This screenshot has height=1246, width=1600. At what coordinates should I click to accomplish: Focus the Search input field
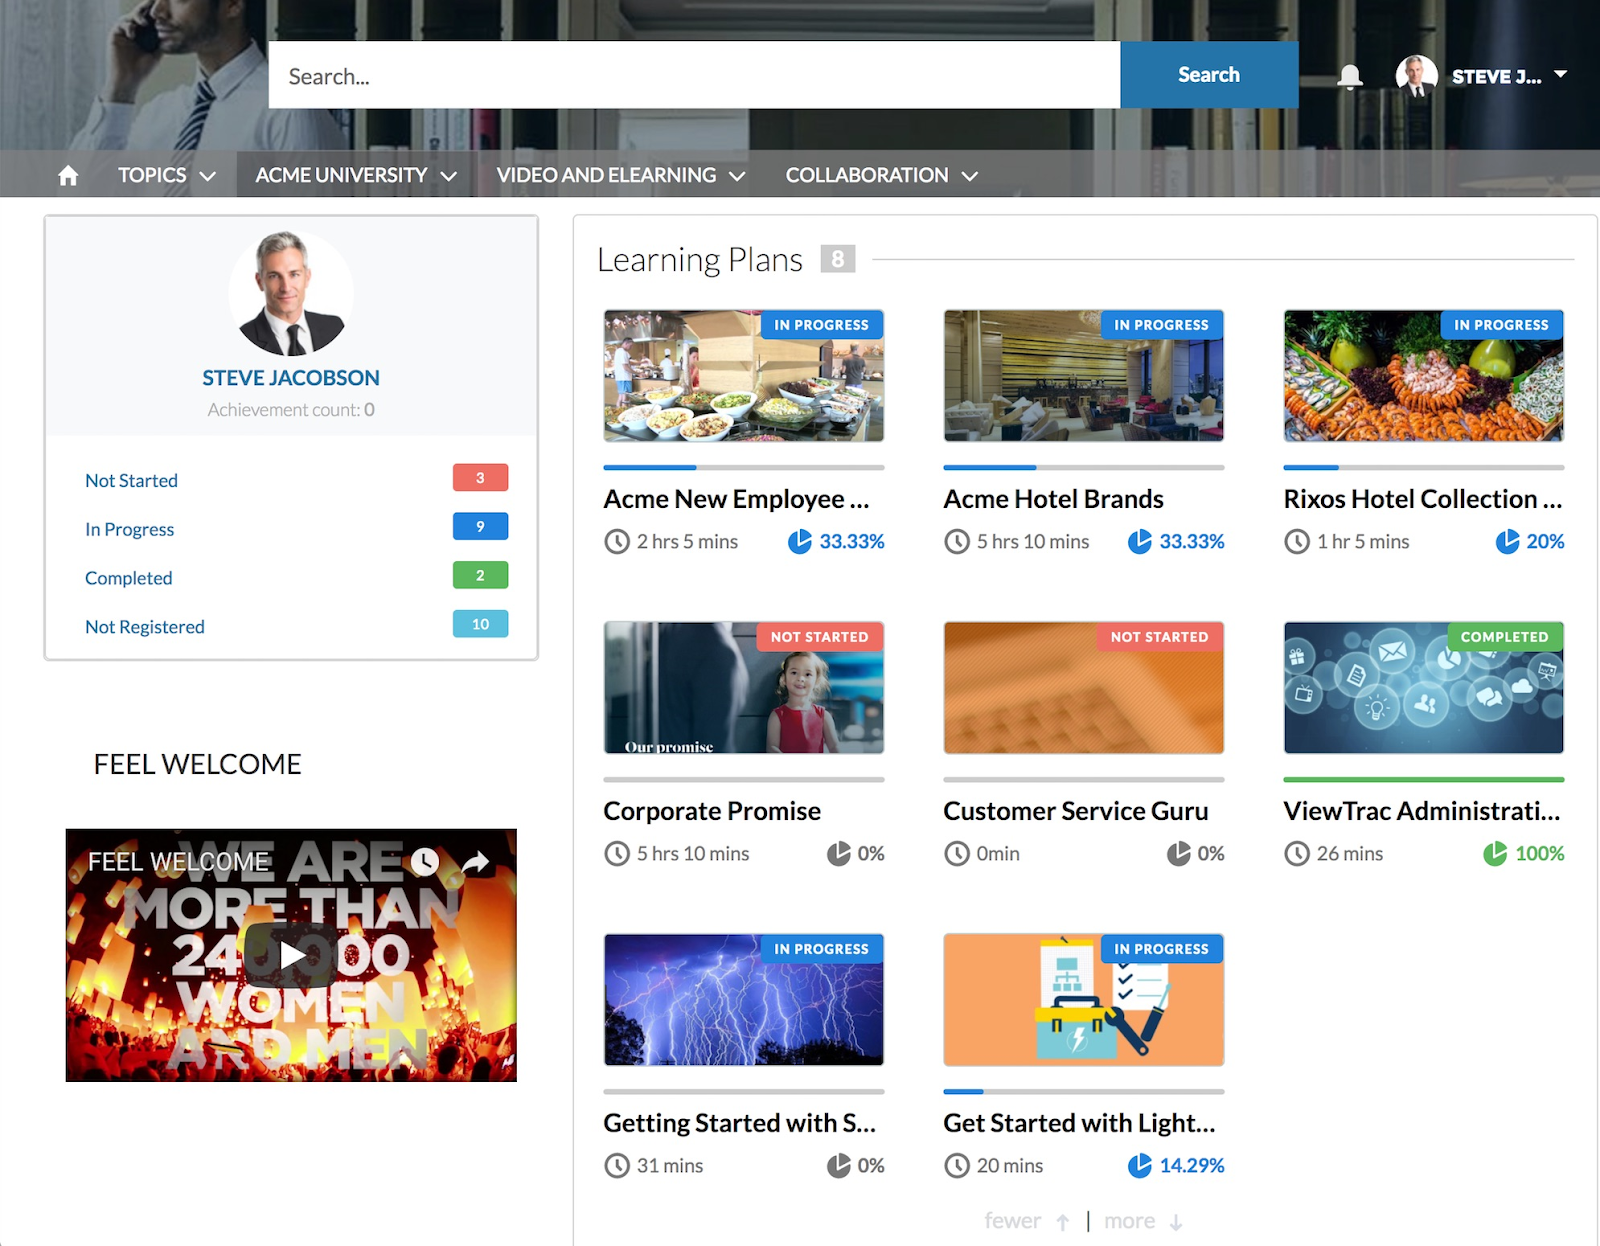tap(694, 75)
